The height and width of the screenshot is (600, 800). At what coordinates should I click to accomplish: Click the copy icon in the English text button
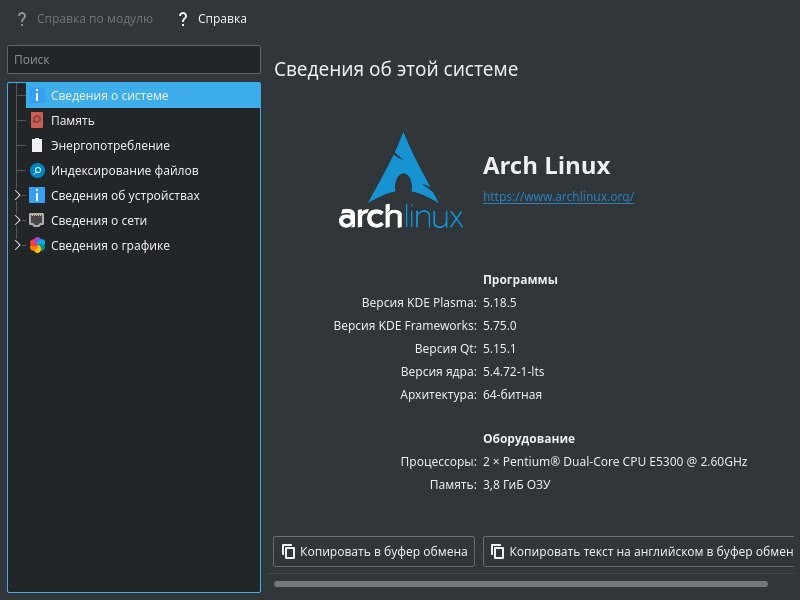coord(497,552)
